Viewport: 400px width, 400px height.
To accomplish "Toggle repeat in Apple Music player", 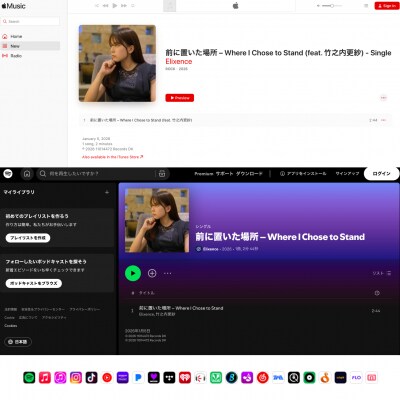I will [x=133, y=6].
